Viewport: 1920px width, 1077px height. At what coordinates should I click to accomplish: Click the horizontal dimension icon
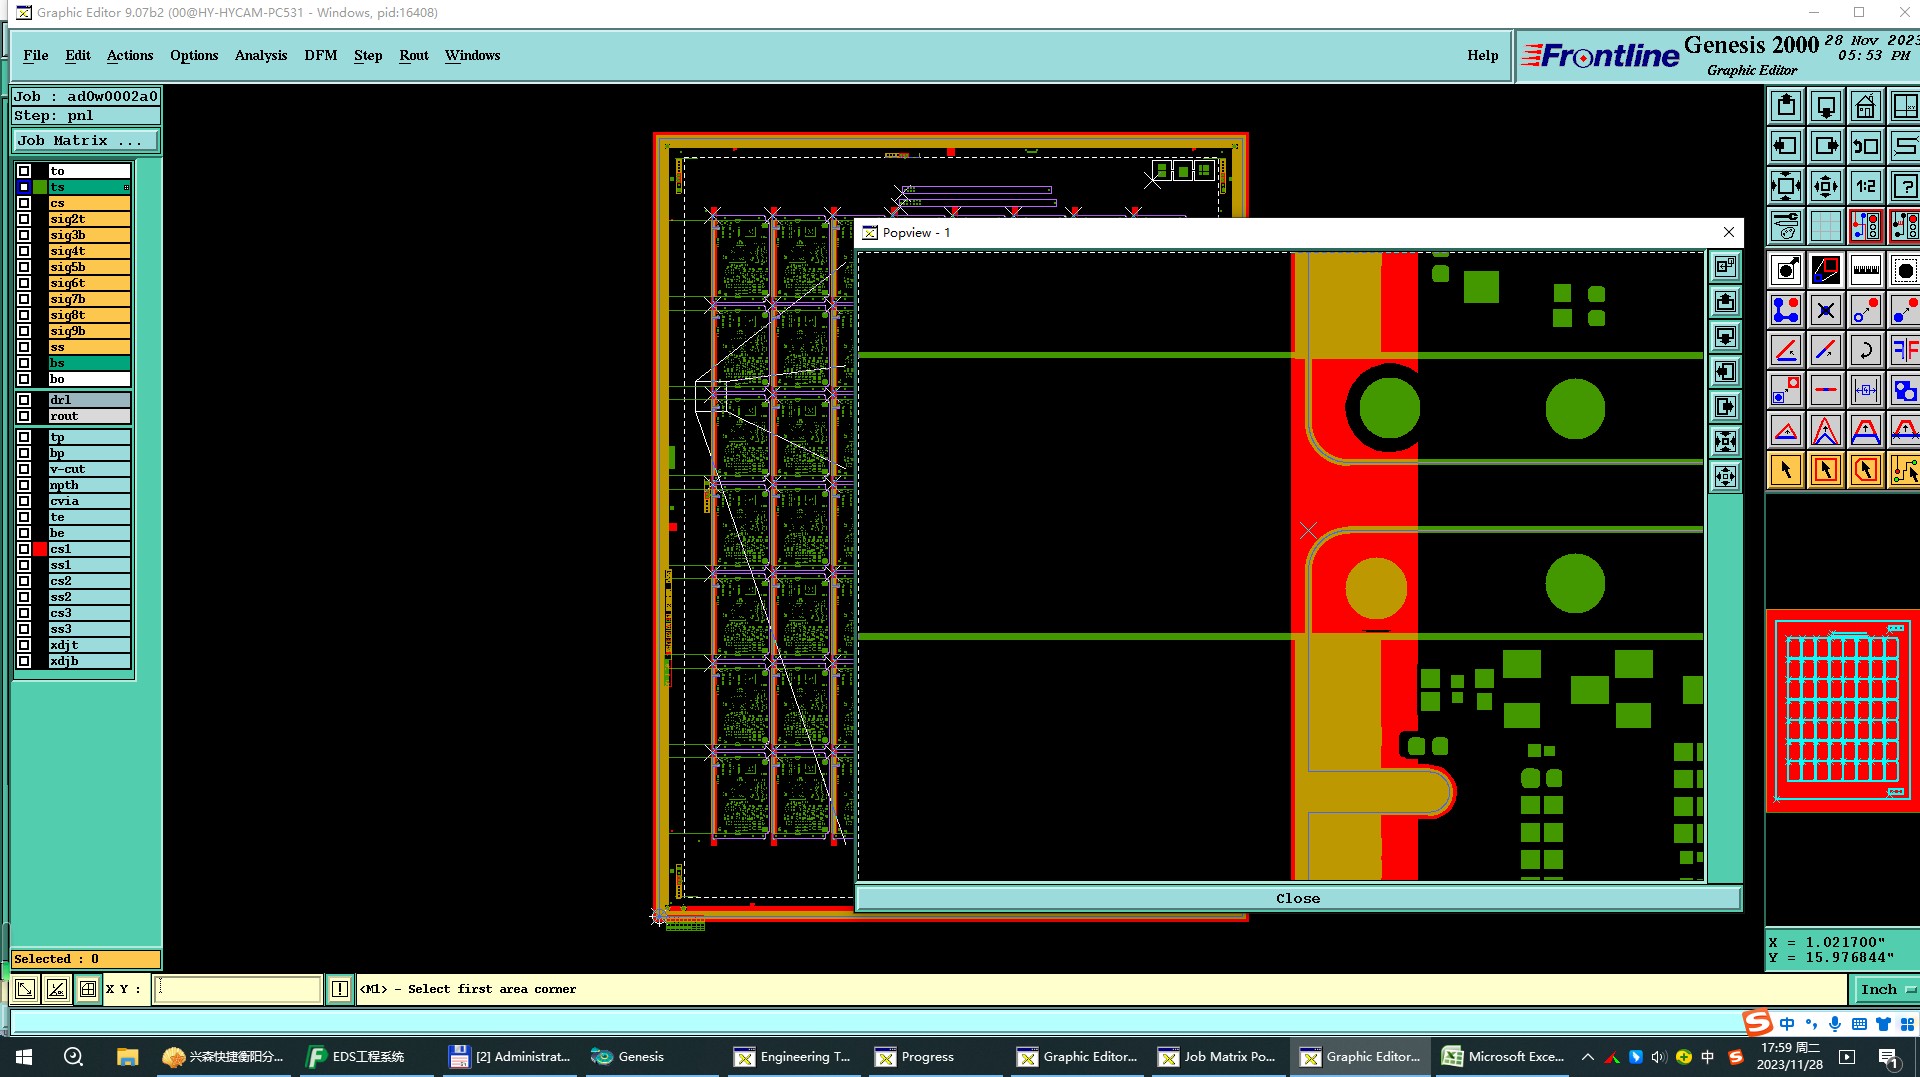coord(1866,390)
